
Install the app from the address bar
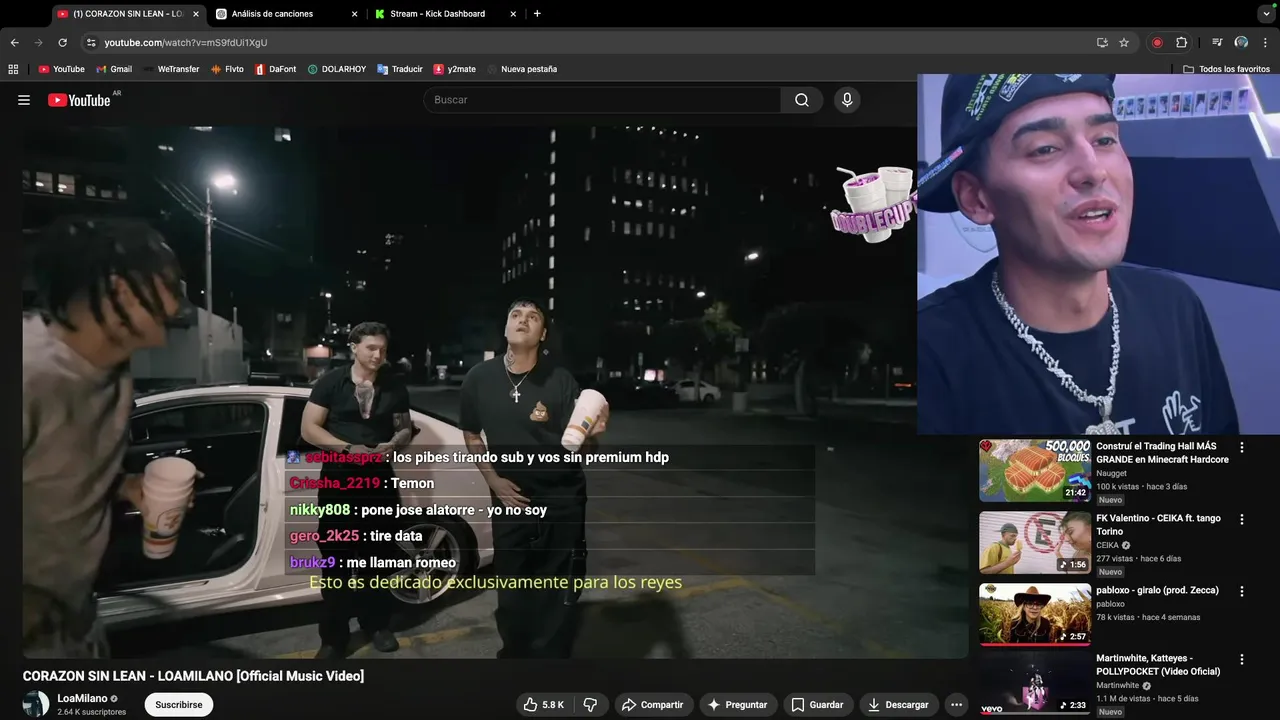pyautogui.click(x=1102, y=43)
